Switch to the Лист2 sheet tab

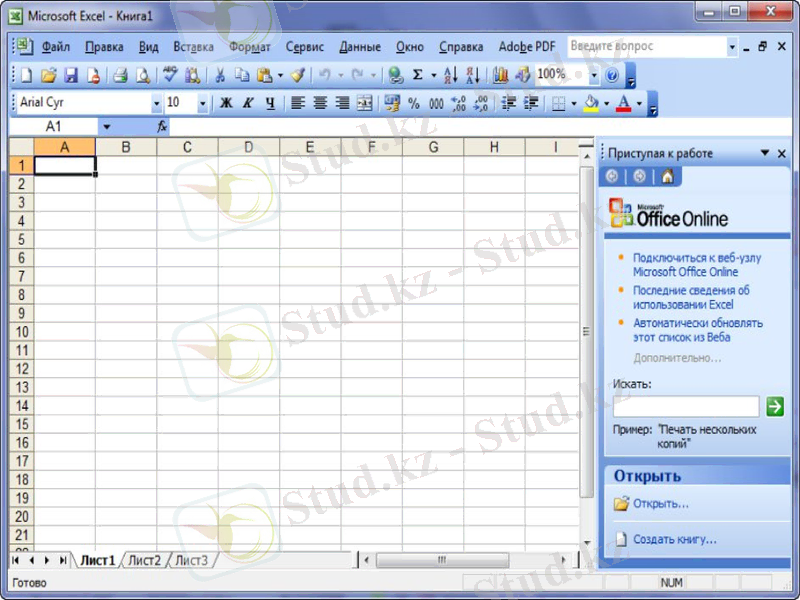(143, 560)
